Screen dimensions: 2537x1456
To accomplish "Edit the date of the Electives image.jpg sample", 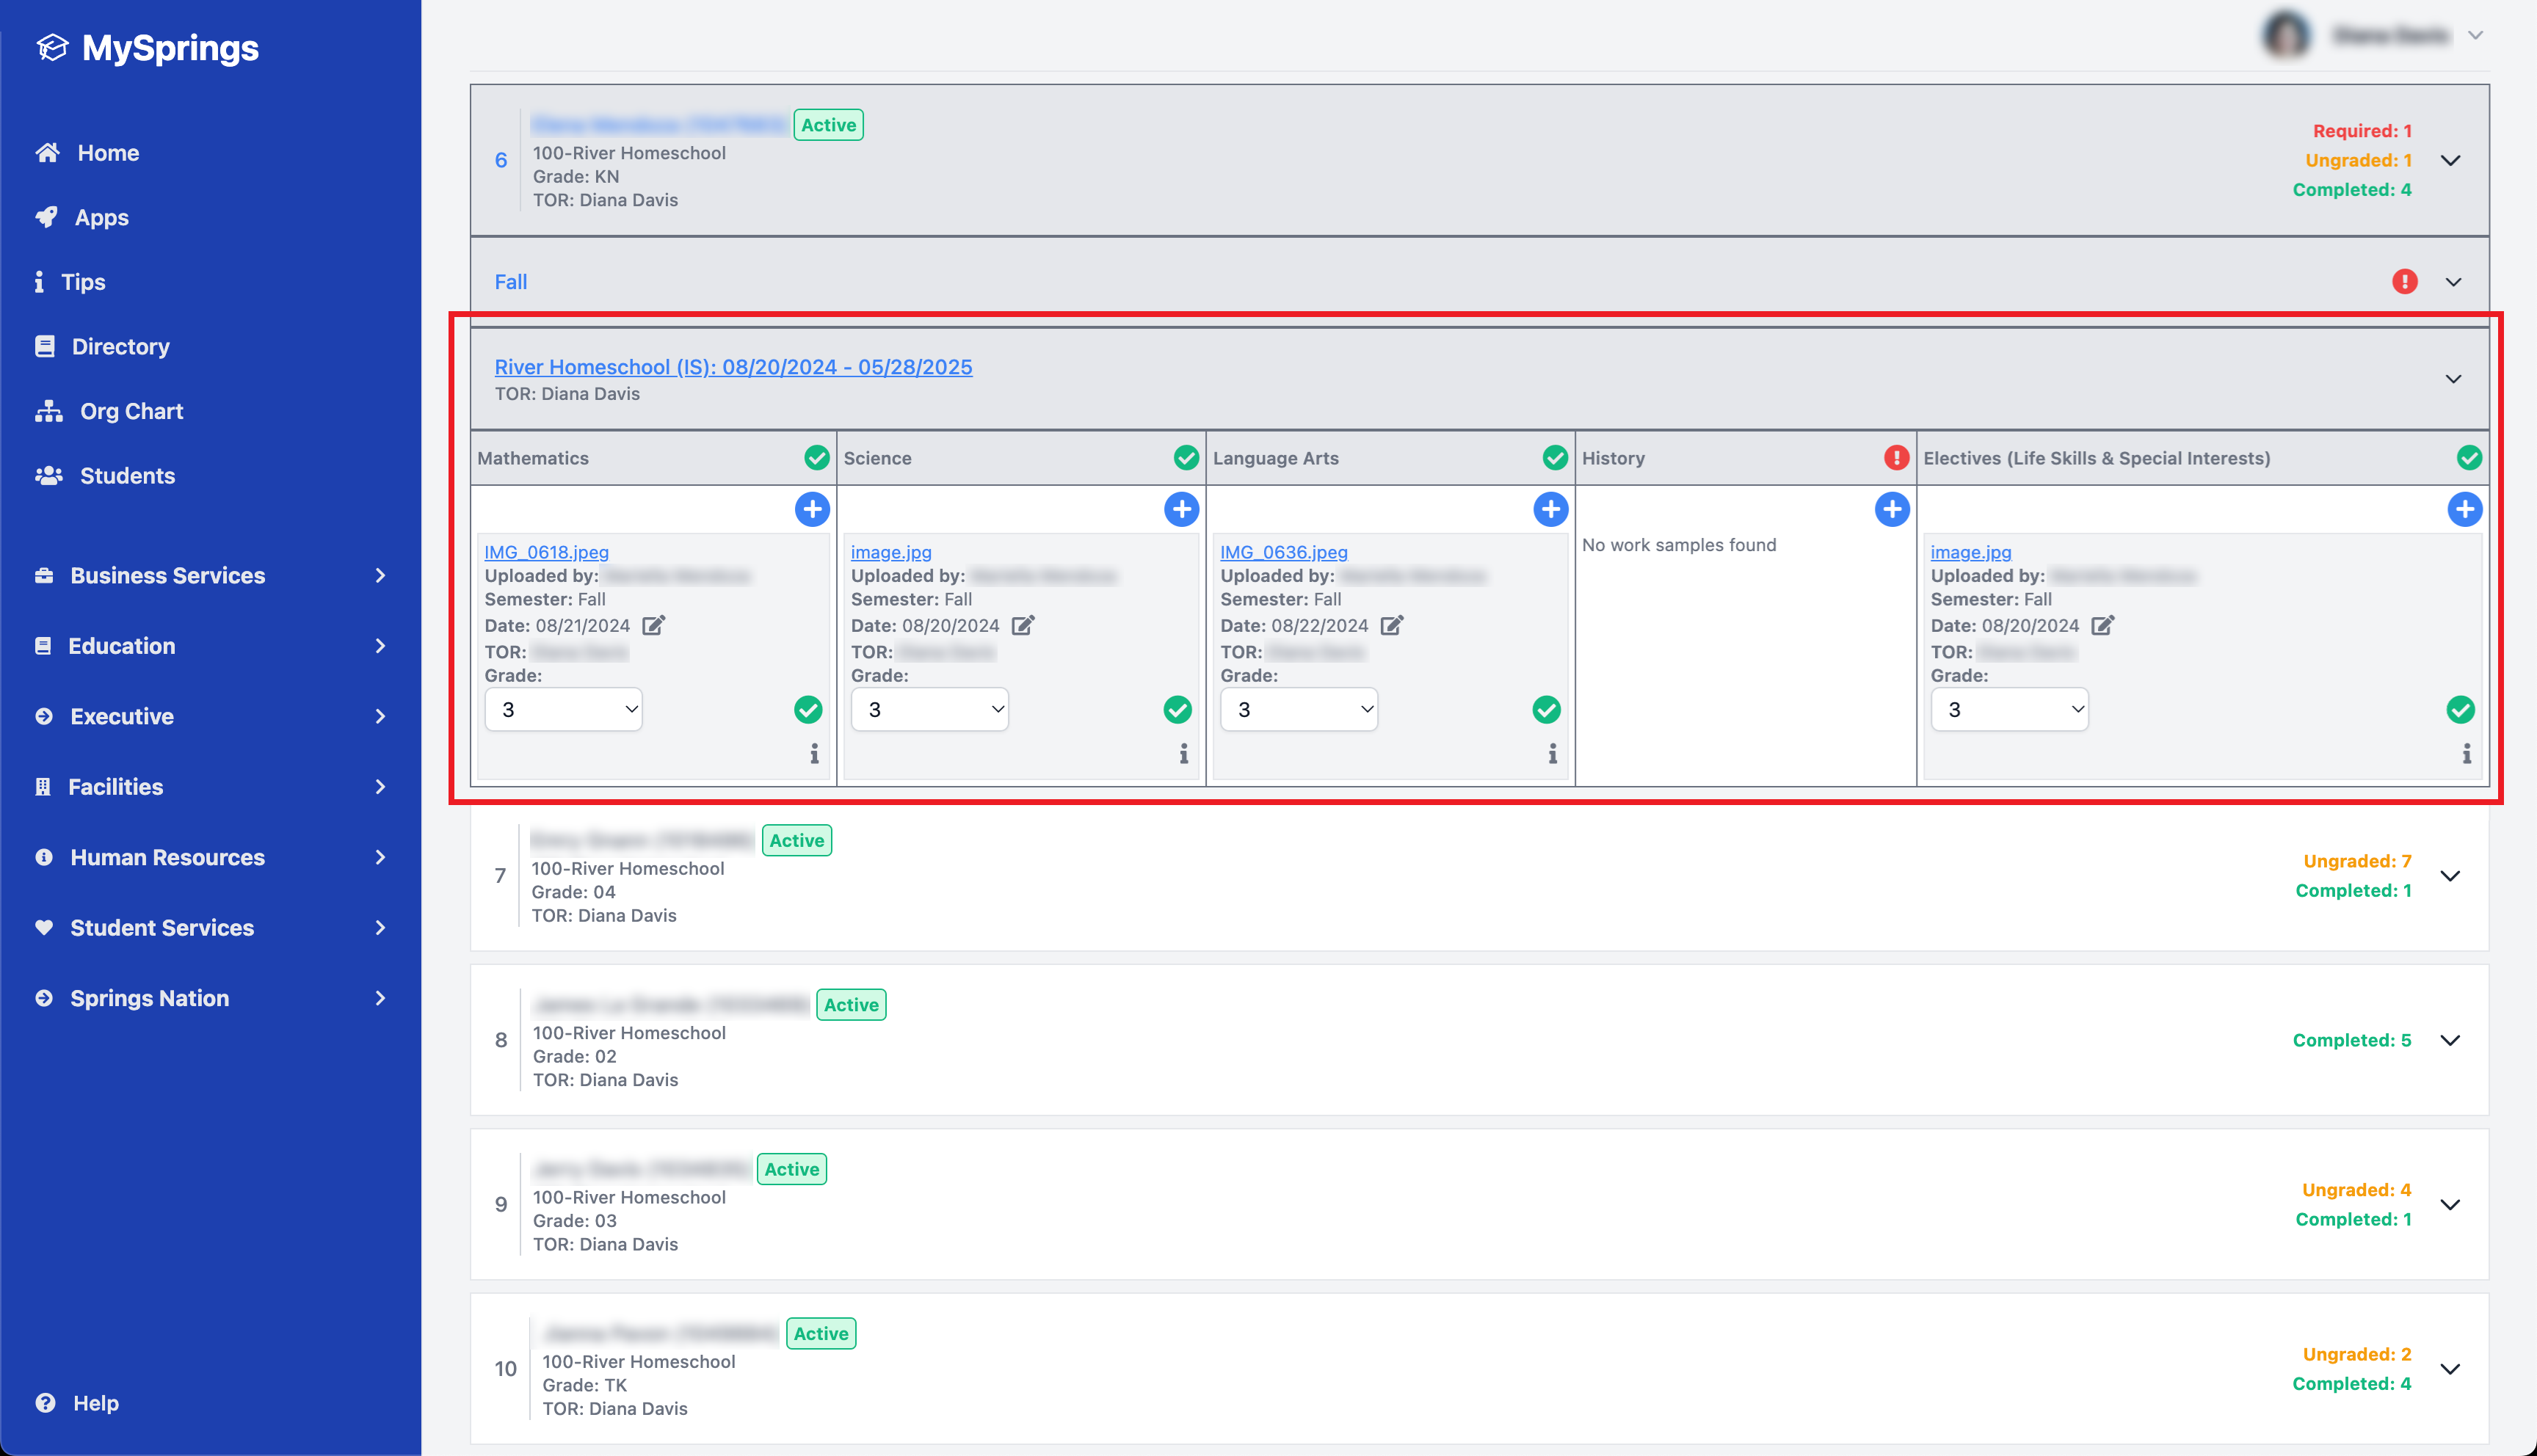I will (2102, 626).
